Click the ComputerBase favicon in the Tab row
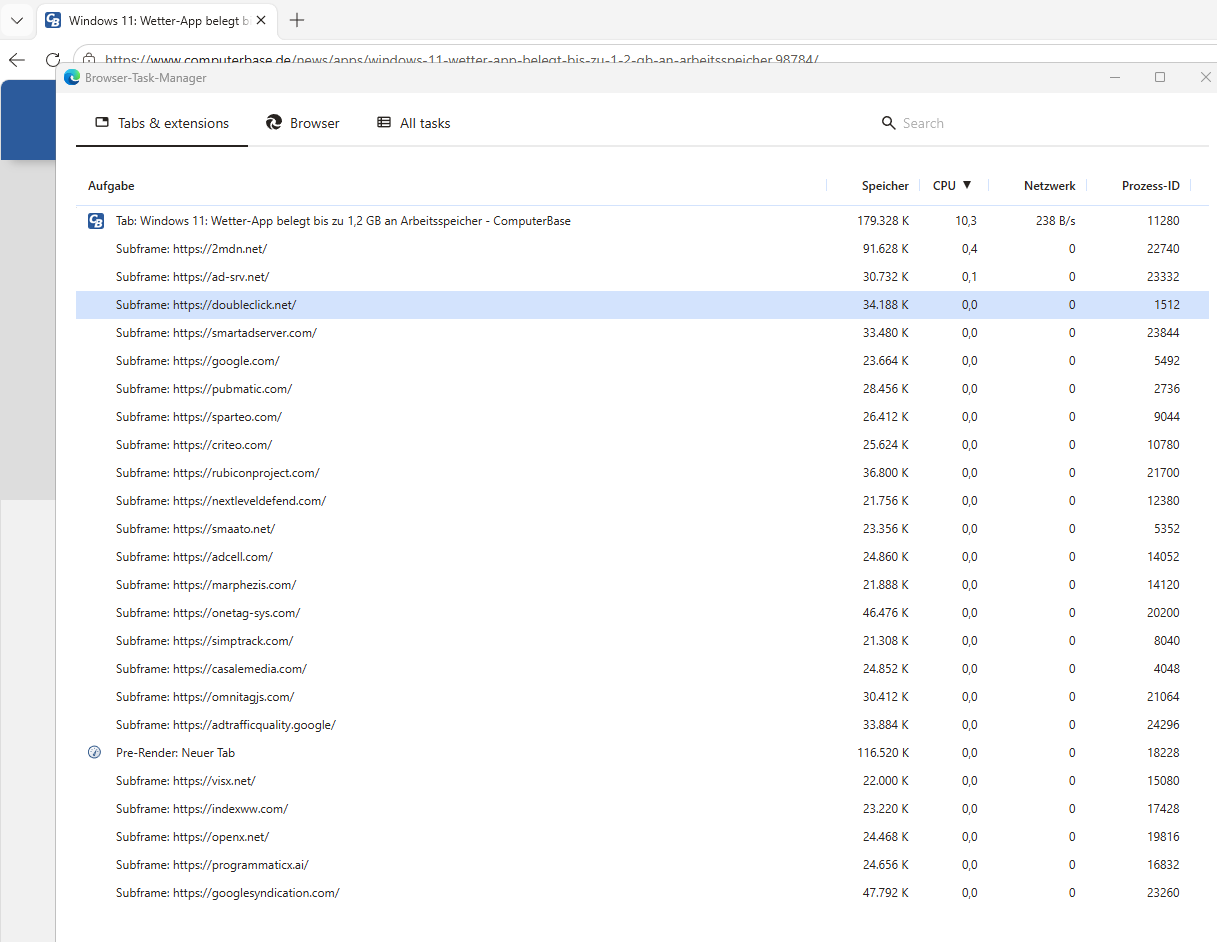1217x942 pixels. [96, 221]
